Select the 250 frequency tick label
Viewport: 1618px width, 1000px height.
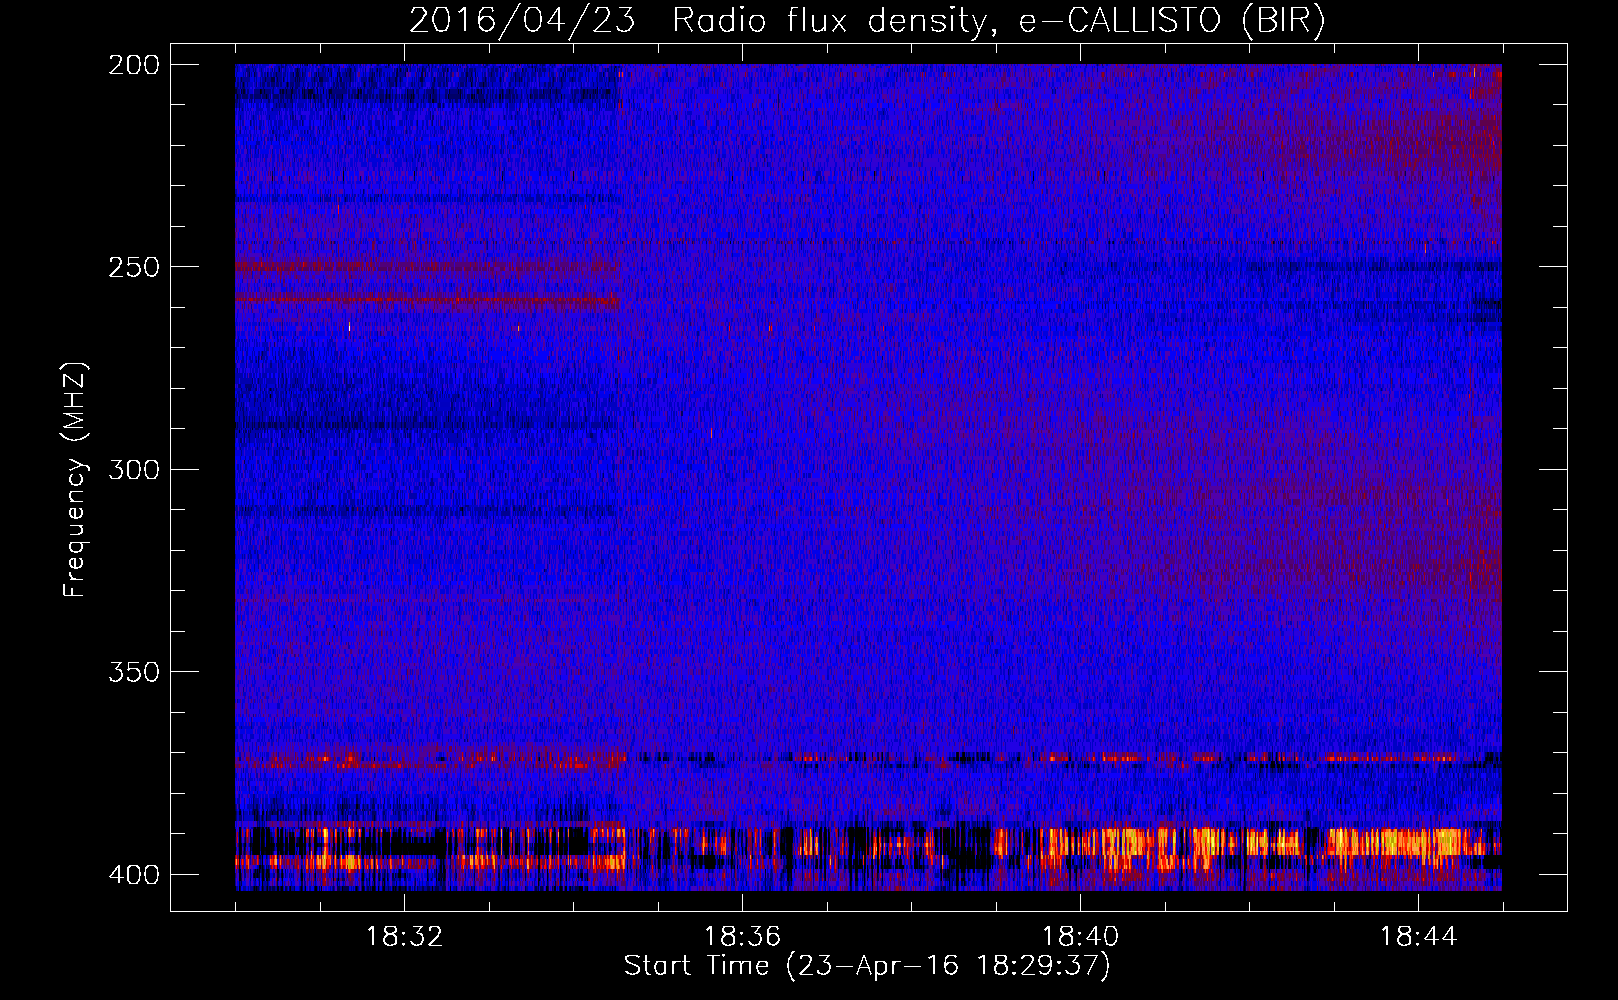pos(134,267)
